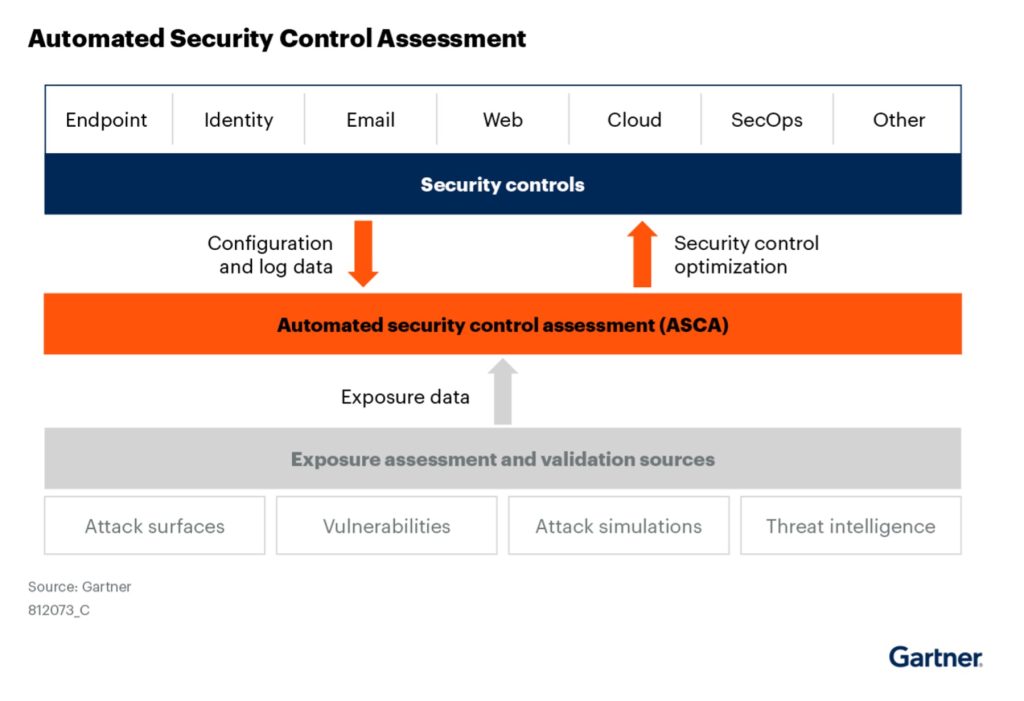This screenshot has height=701, width=1024.
Task: Open the Email segment
Action: coord(370,120)
